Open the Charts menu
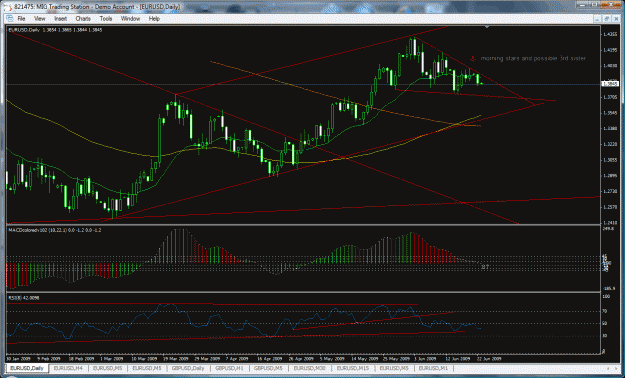Image resolution: width=625 pixels, height=378 pixels. [x=83, y=19]
